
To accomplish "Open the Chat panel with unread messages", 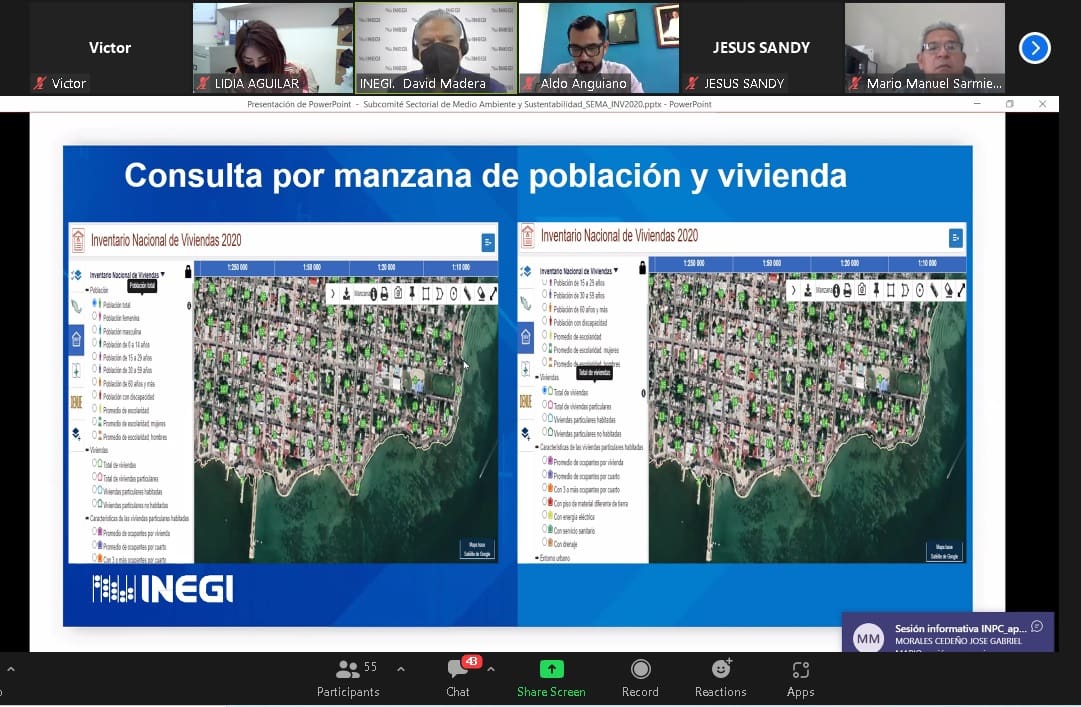I will [458, 677].
